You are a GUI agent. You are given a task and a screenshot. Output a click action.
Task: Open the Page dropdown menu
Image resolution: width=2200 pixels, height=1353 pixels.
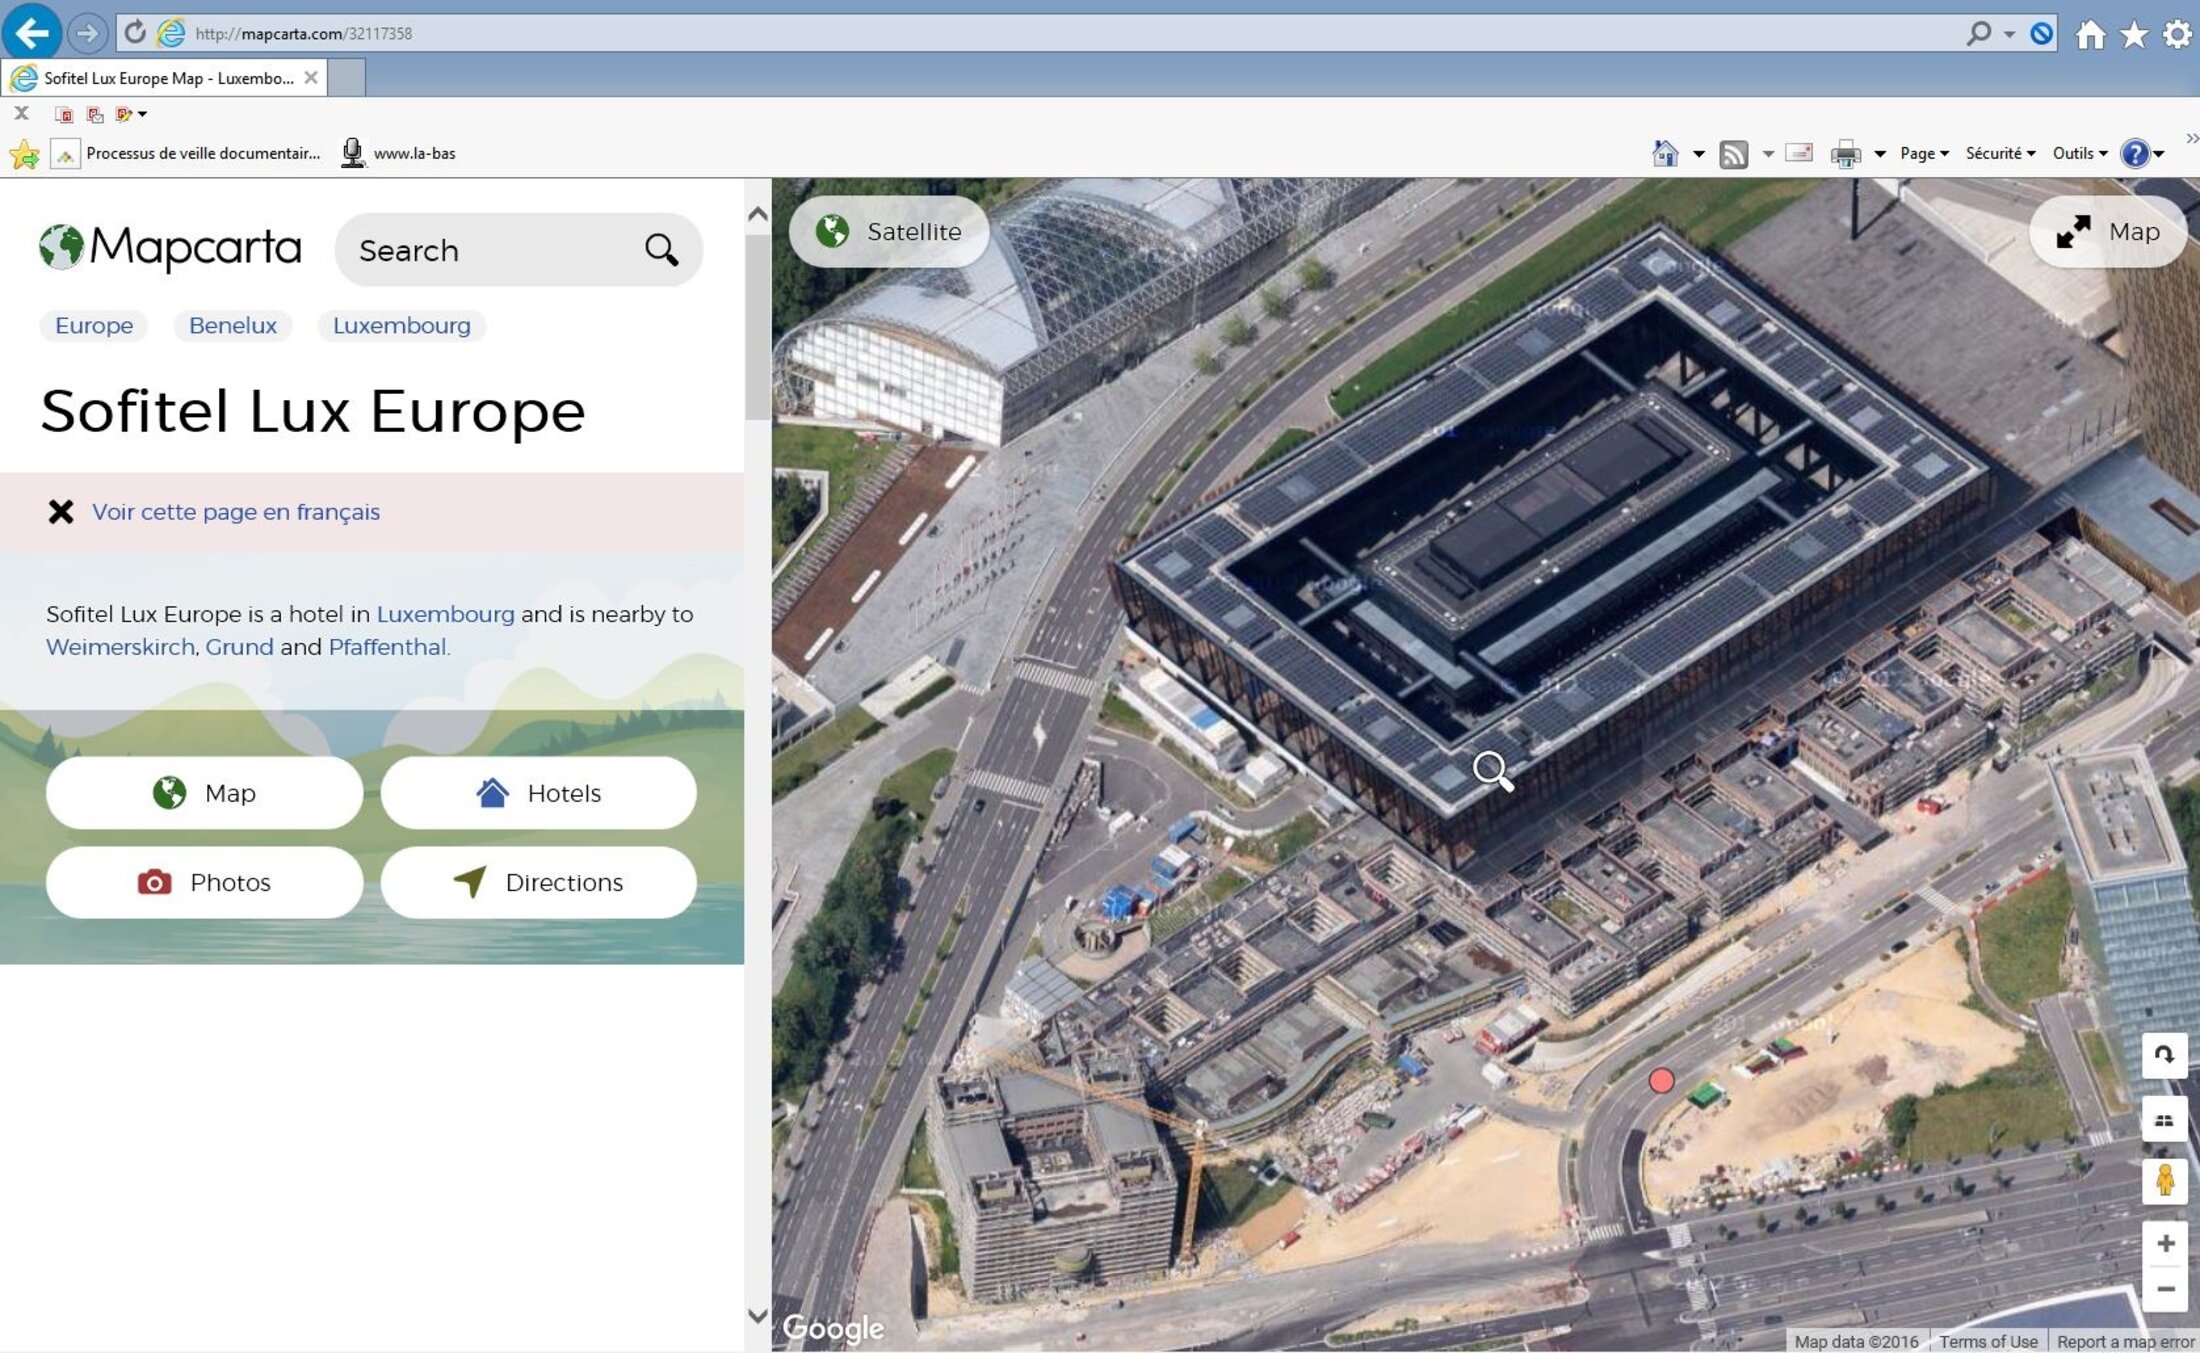tap(1923, 153)
